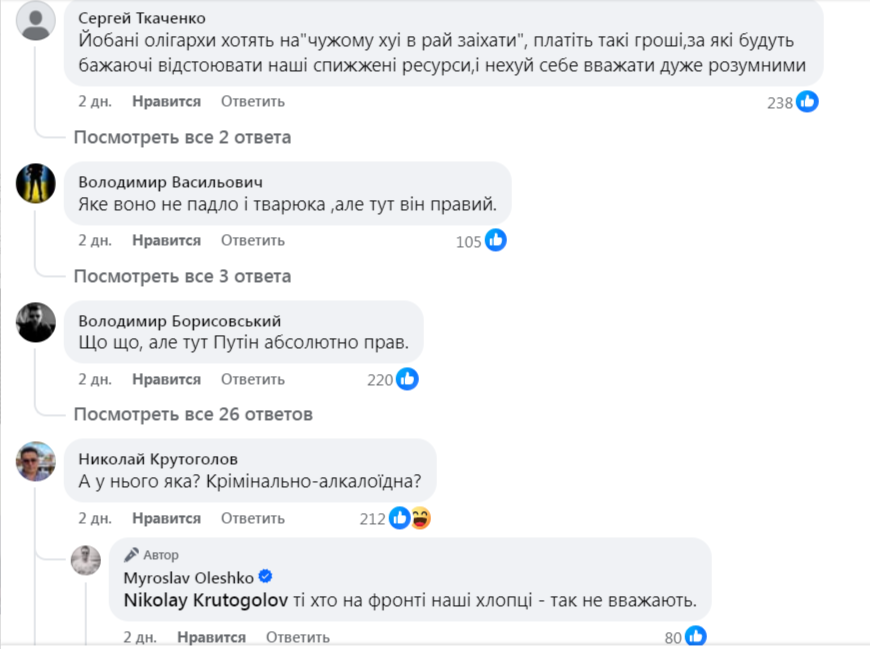Expand all 3 replies under Володимир Васильович

[182, 276]
